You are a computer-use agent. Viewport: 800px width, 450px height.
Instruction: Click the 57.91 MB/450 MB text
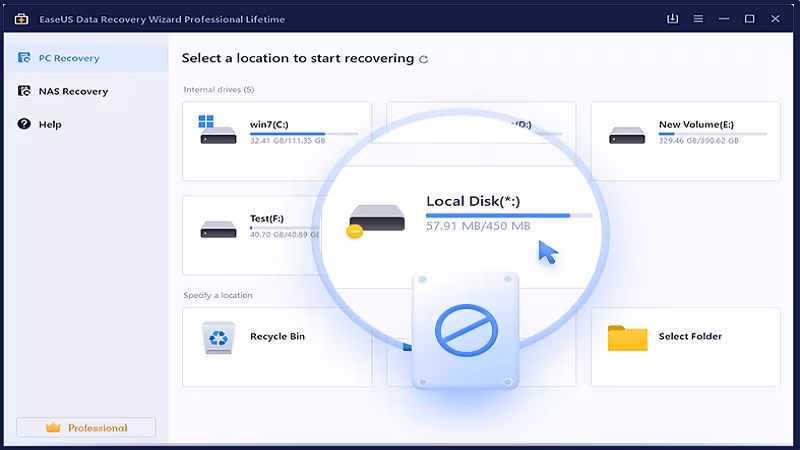pyautogui.click(x=478, y=226)
